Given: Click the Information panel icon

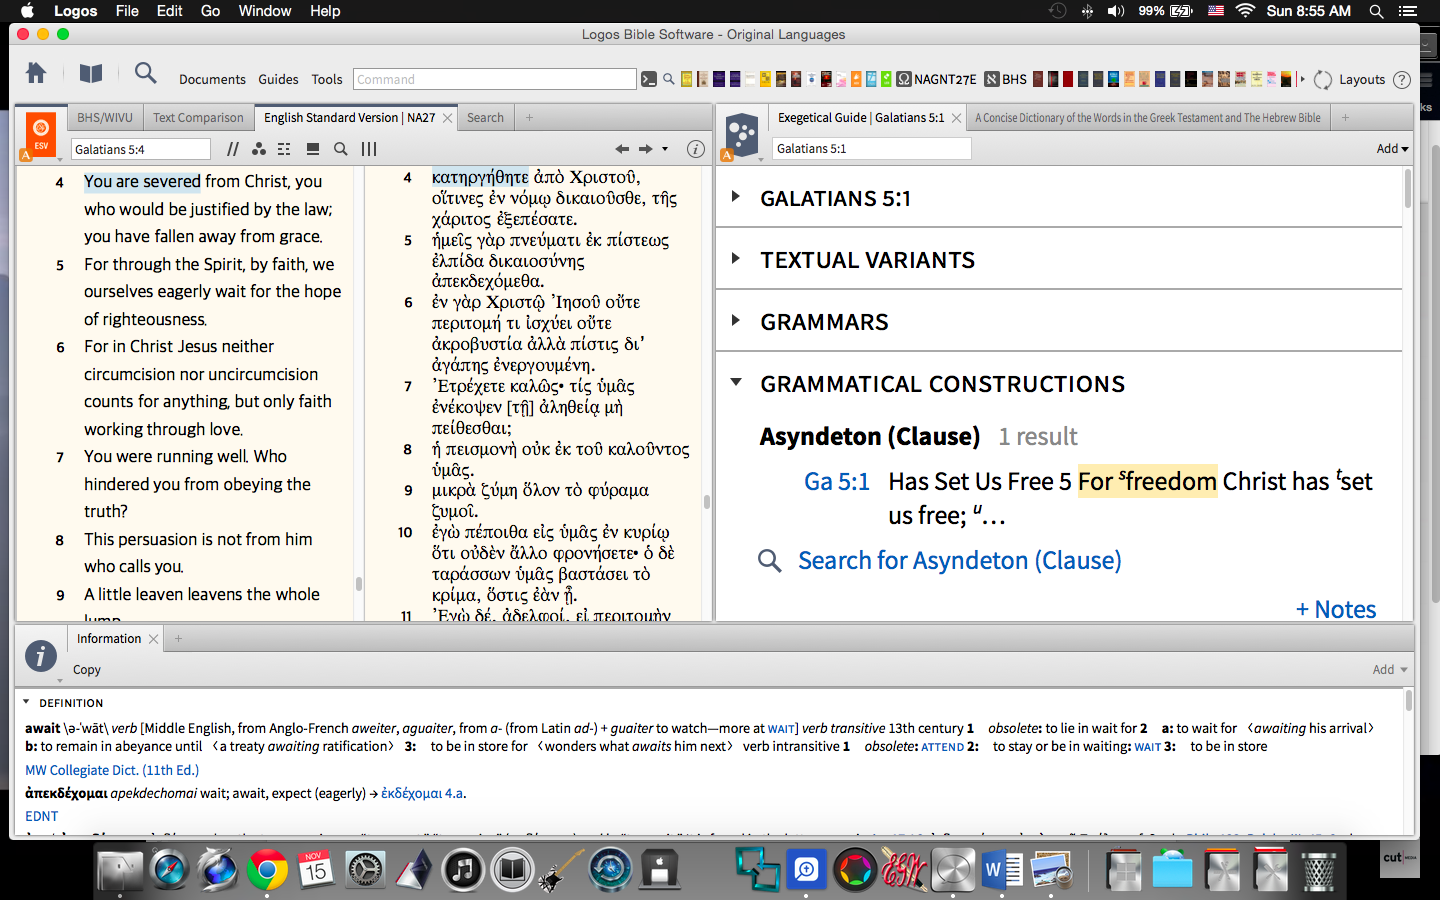Looking at the screenshot, I should pos(41,655).
